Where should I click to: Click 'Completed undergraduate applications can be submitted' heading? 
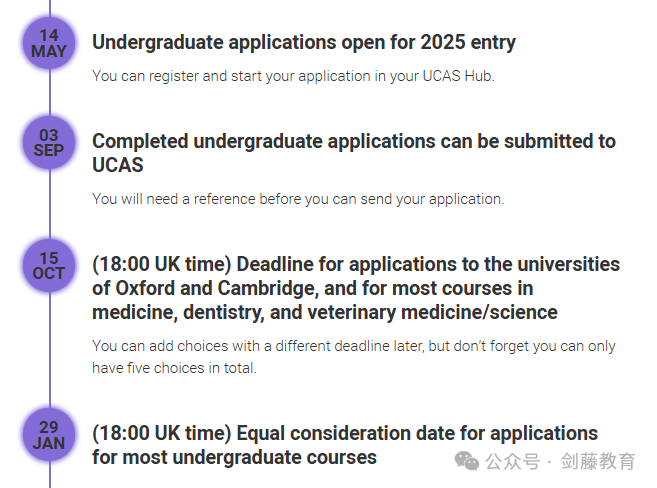[x=354, y=153]
